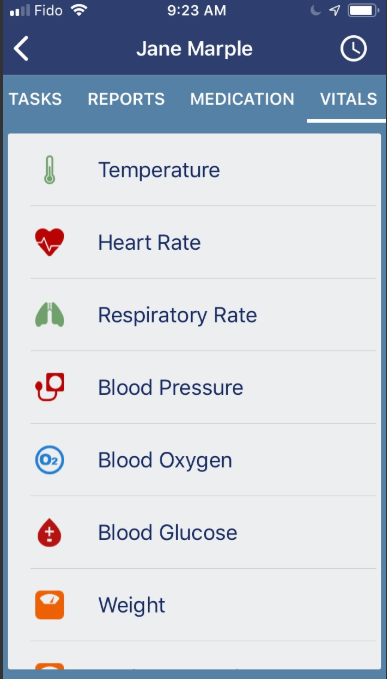Screen dimensions: 387x679
Task: Tap the red heart rate icon
Action: (49, 242)
